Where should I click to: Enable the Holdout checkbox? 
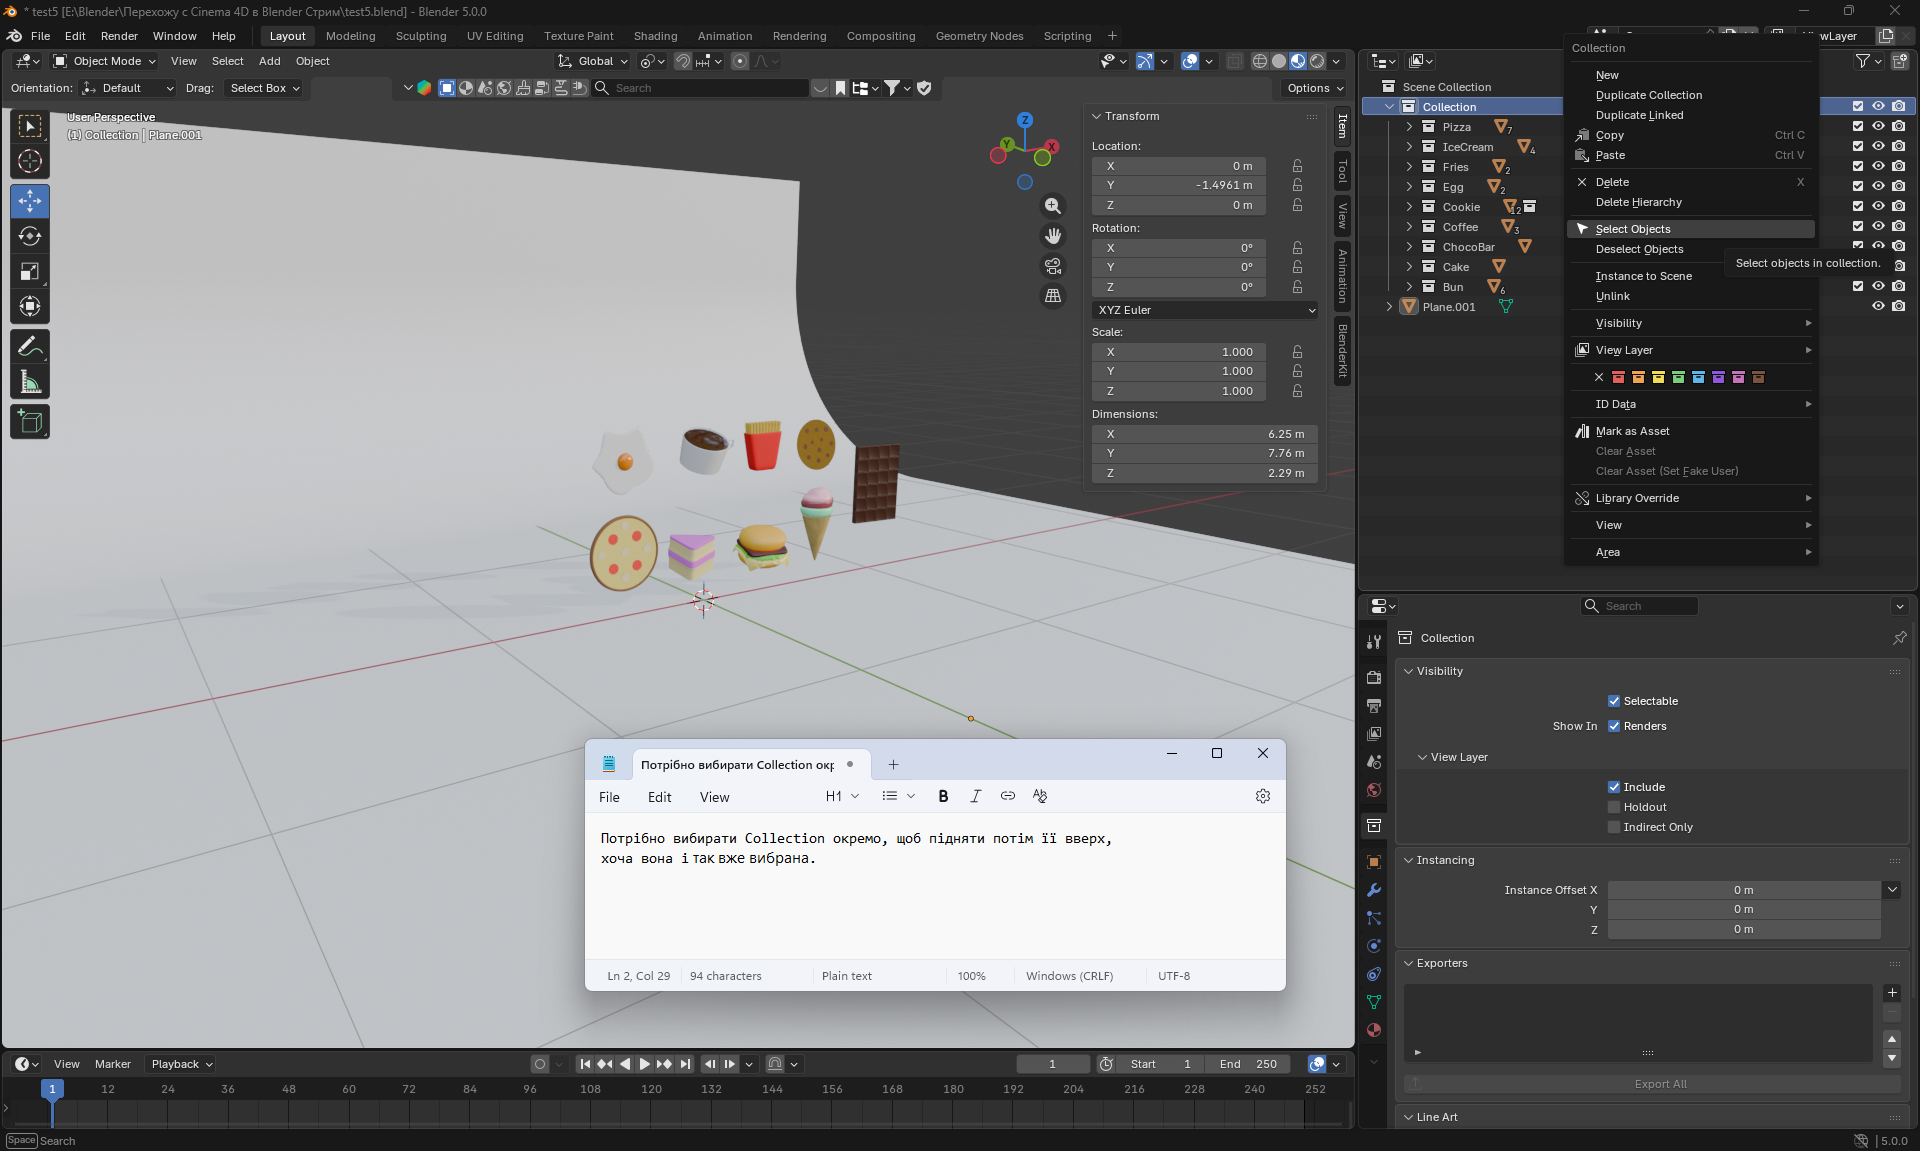click(x=1613, y=807)
